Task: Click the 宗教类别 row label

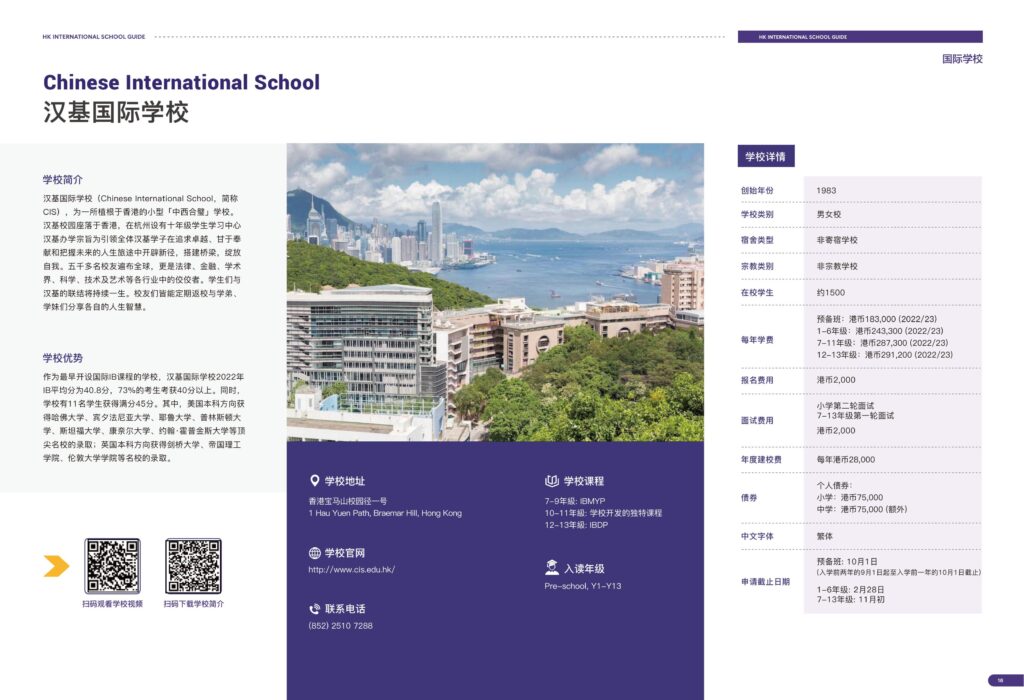Action: pyautogui.click(x=757, y=266)
